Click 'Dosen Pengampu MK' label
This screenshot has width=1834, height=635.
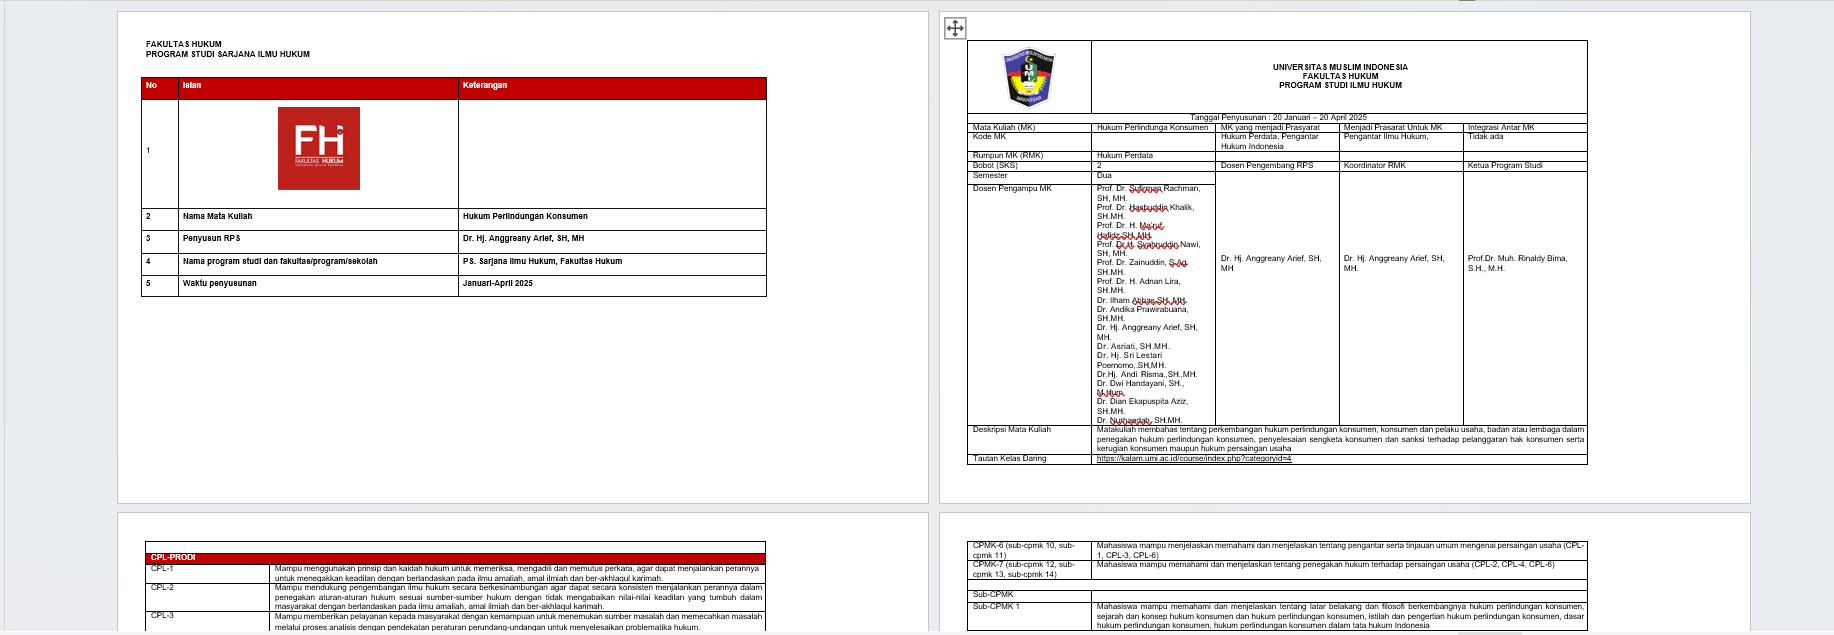[x=1012, y=189]
